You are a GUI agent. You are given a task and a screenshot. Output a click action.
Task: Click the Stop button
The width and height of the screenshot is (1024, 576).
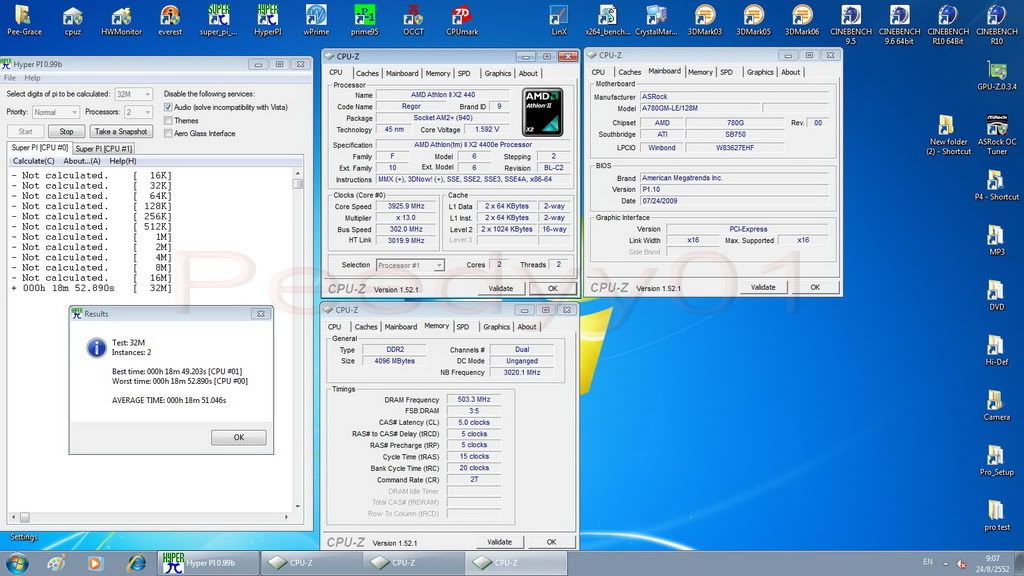click(67, 131)
